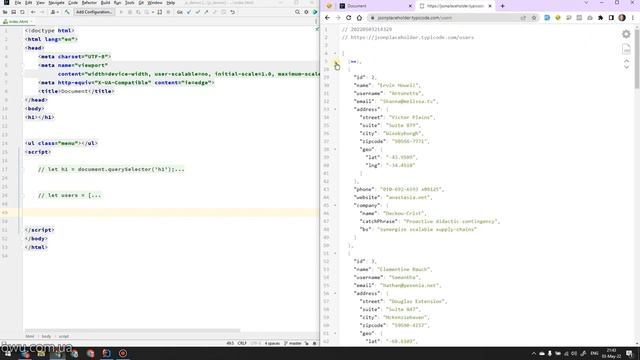Collapse the company object of user id 2

point(336,205)
